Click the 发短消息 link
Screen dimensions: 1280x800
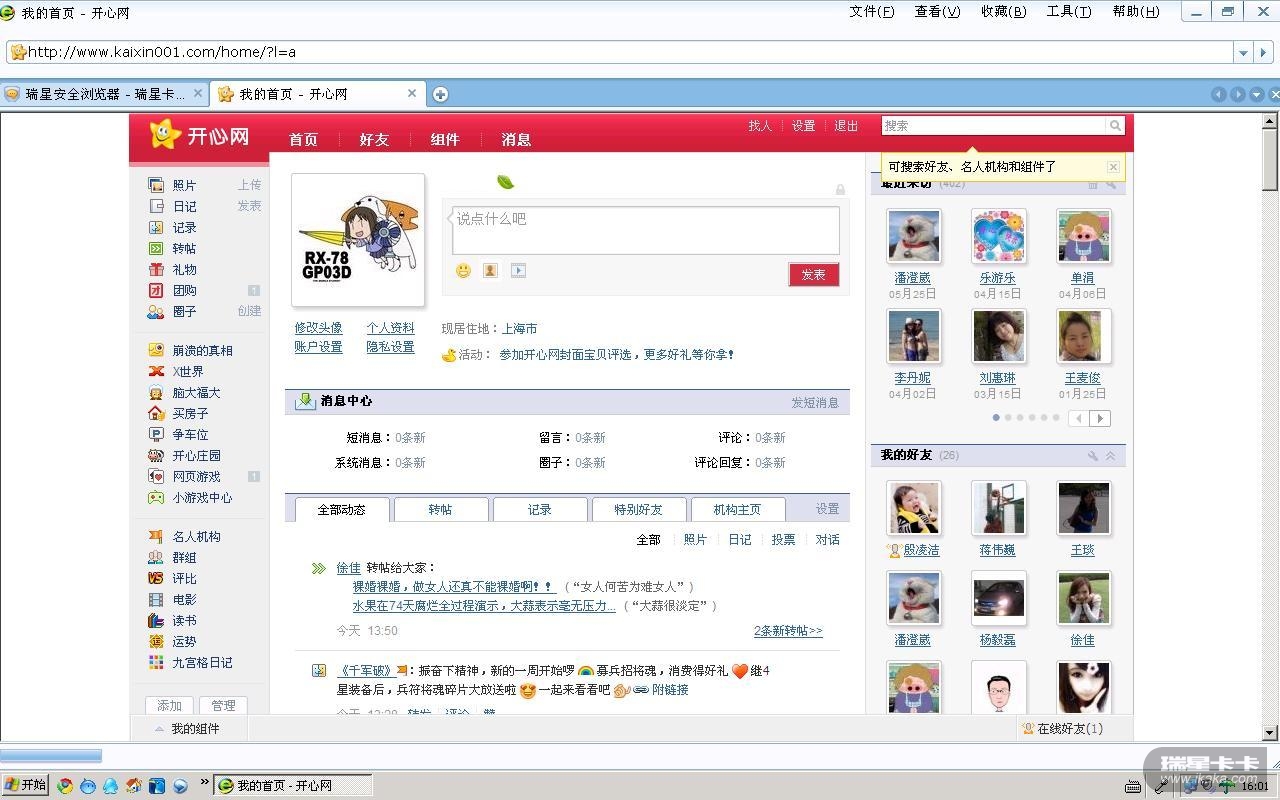coord(815,402)
